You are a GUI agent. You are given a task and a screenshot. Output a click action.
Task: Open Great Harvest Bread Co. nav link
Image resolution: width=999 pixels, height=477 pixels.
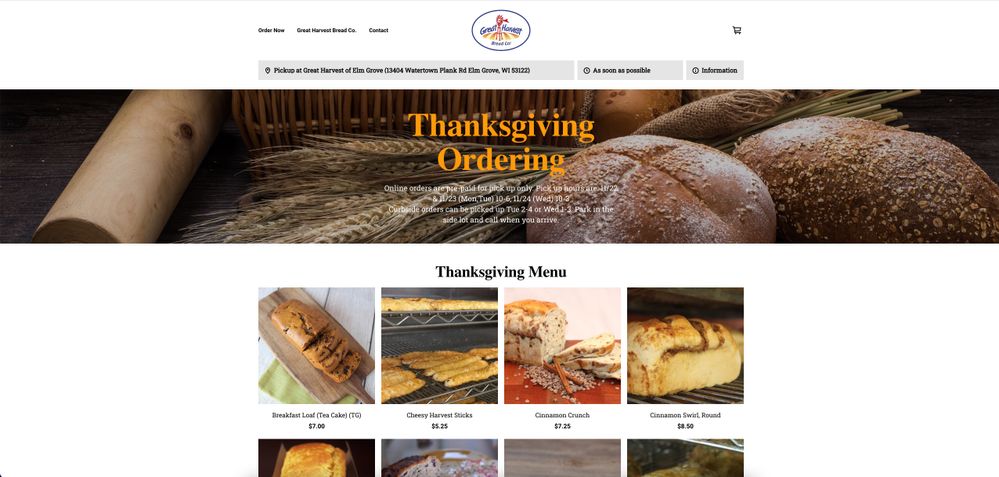[x=326, y=30]
